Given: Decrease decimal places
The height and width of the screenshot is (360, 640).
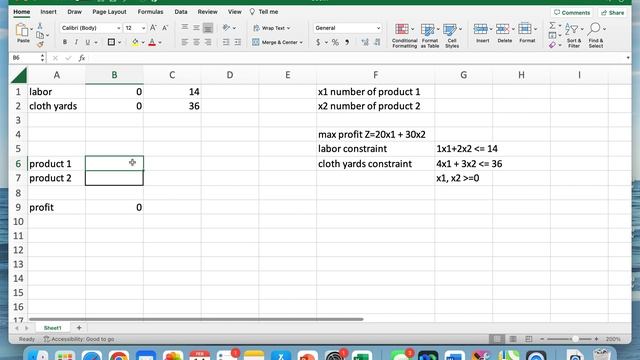Looking at the screenshot, I should coord(377,42).
